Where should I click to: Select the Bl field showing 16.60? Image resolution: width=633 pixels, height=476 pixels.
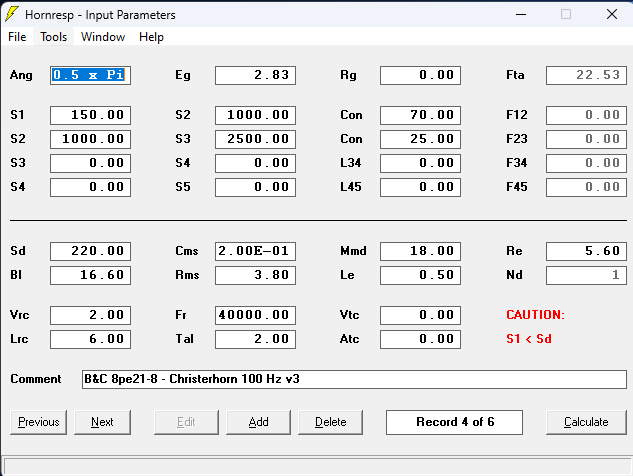(x=90, y=275)
